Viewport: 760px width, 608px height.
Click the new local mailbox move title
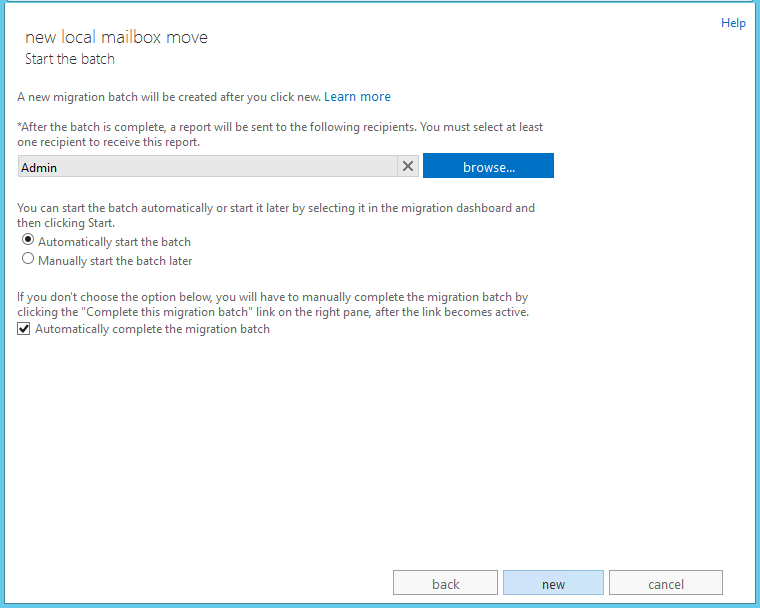pyautogui.click(x=116, y=37)
